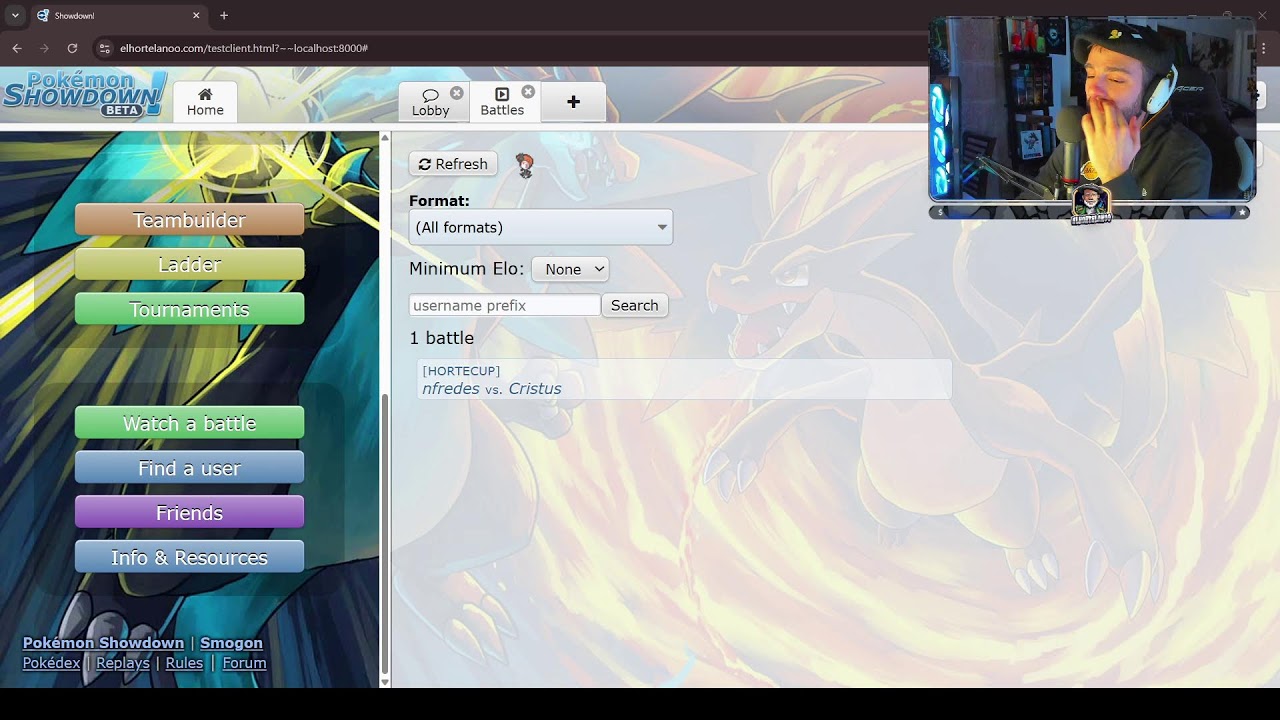
Task: Follow the Pokémon Showdown footer link
Action: point(103,643)
